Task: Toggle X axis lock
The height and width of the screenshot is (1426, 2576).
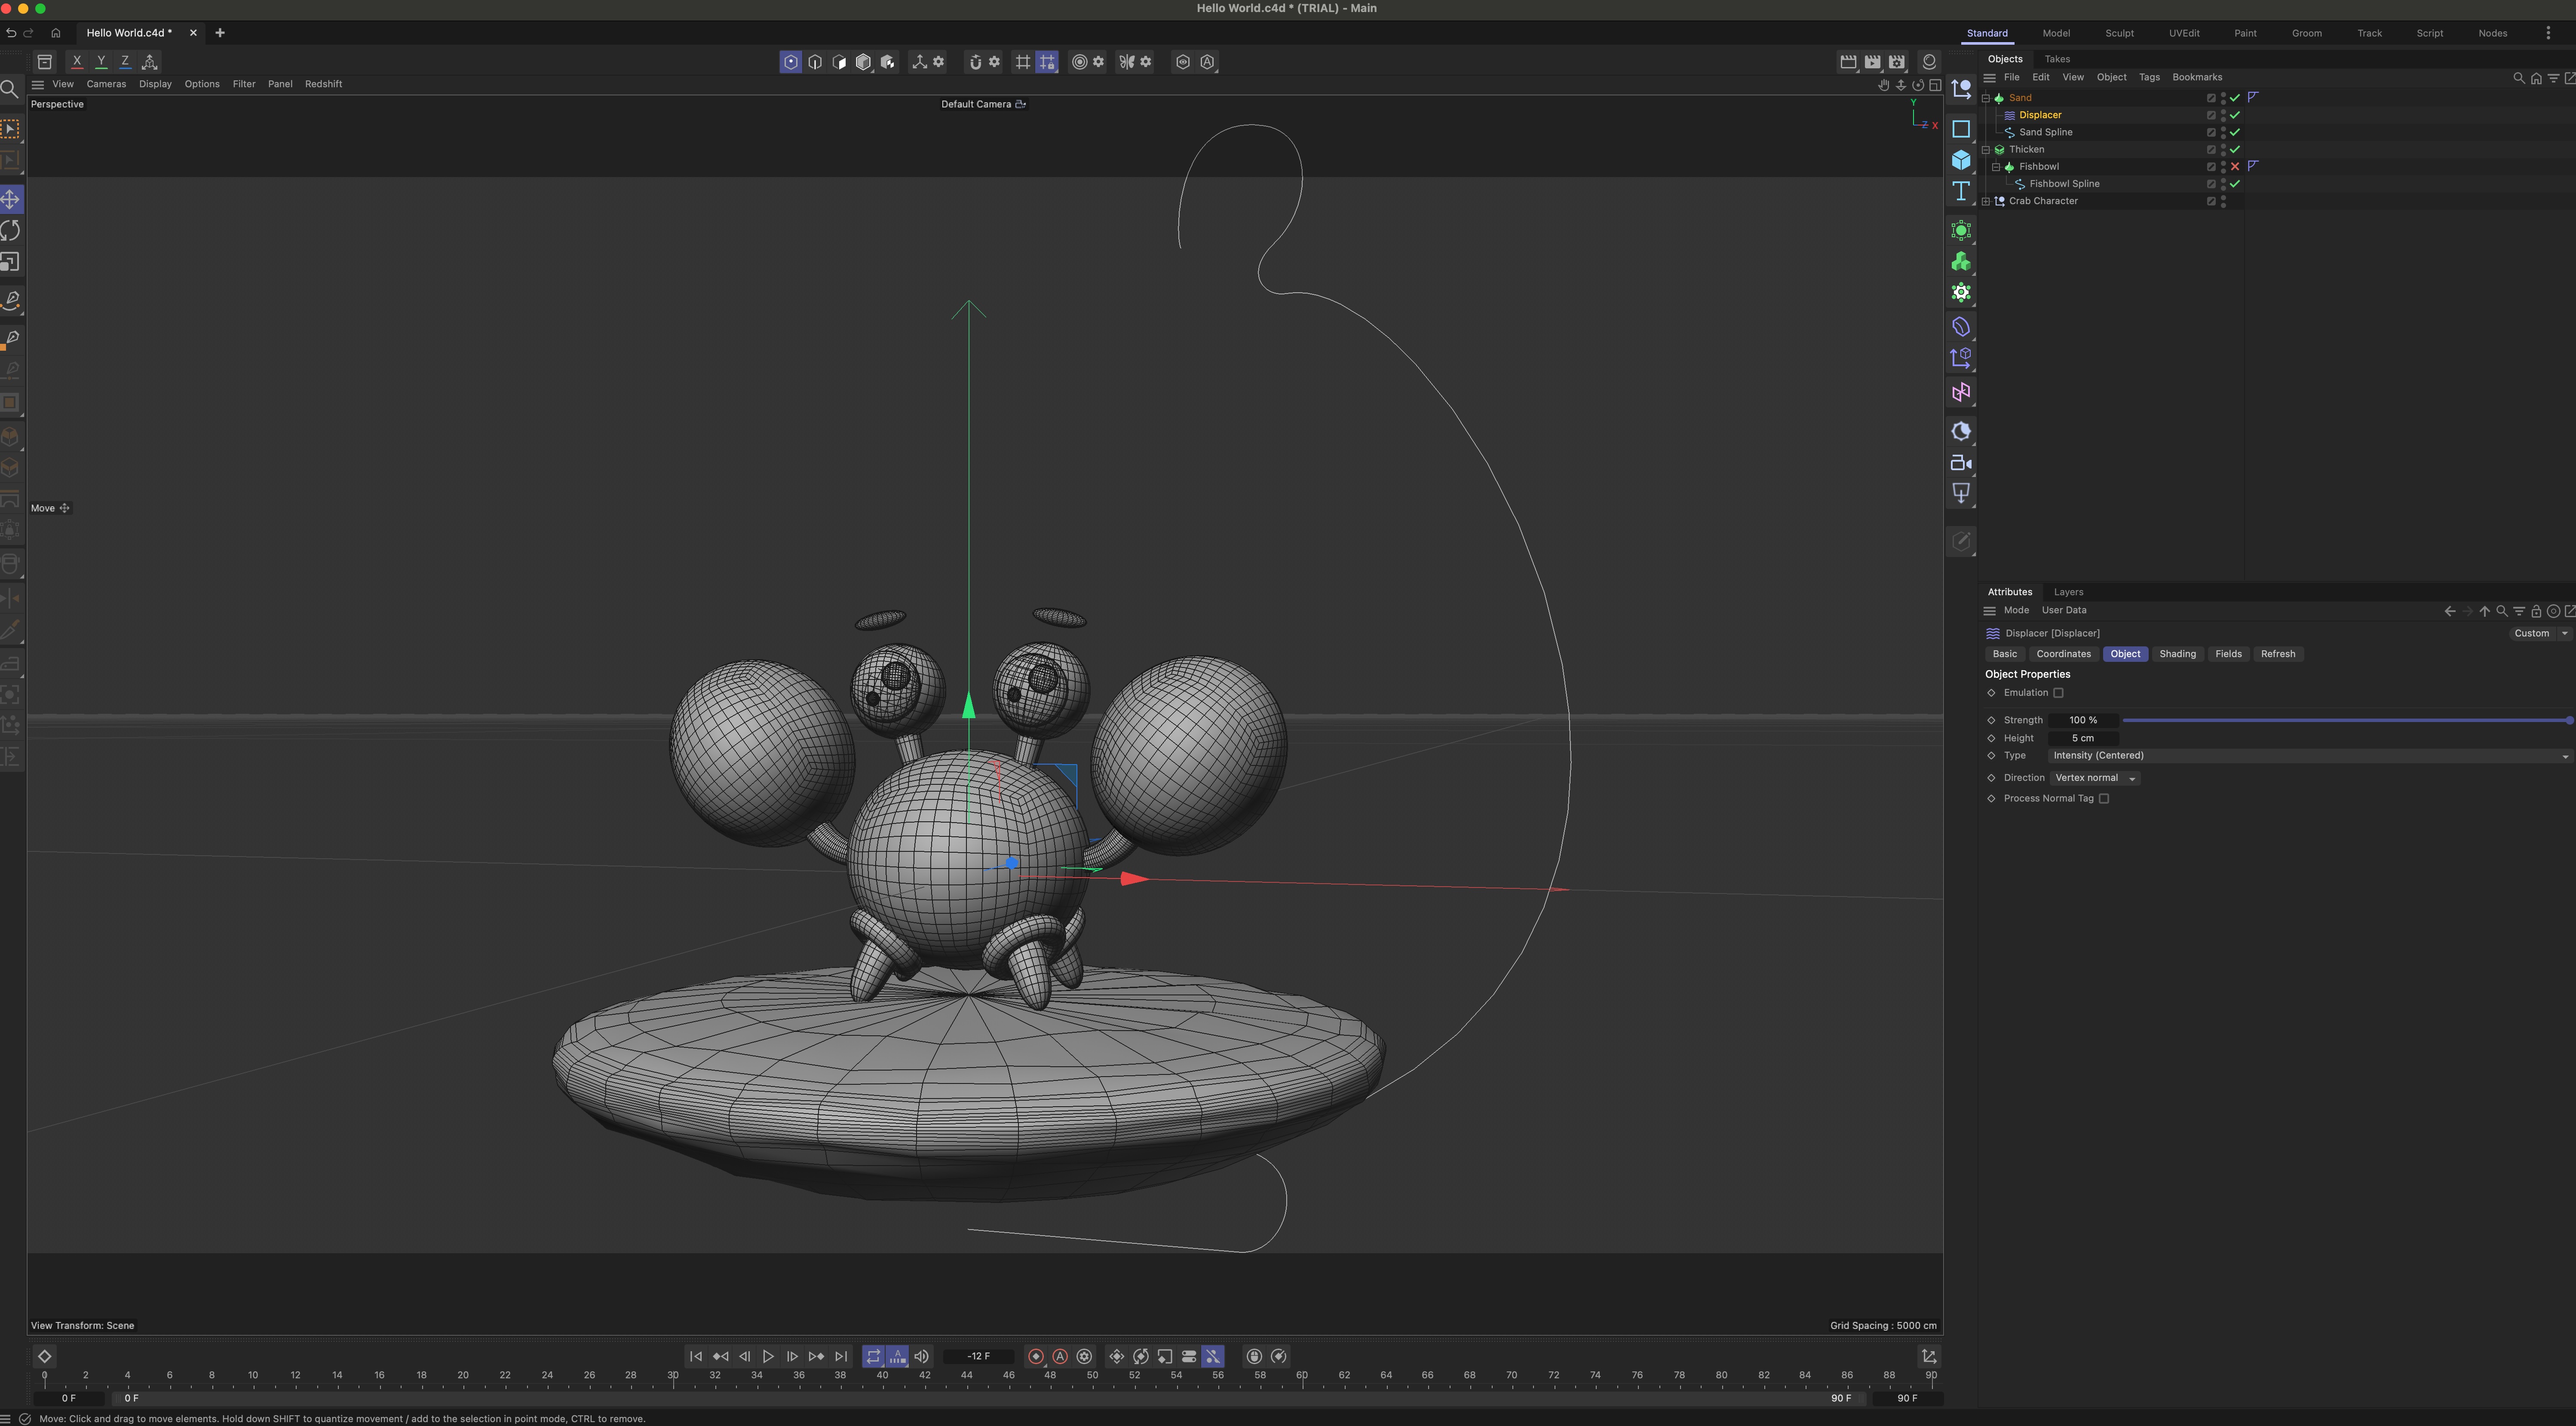Action: (77, 61)
